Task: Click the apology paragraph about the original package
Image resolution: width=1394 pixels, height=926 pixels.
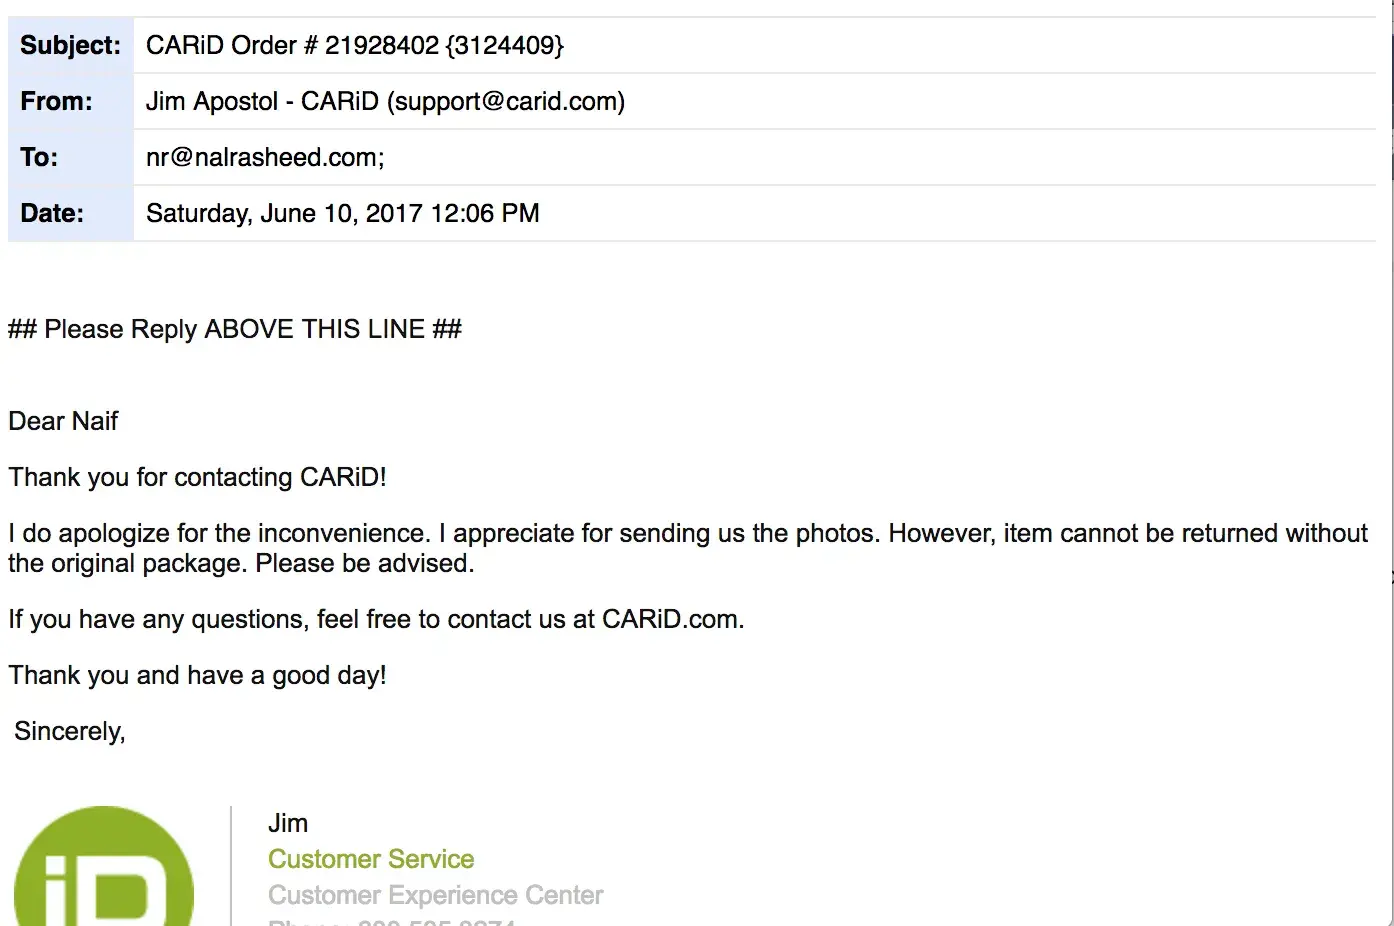Action: 687,548
